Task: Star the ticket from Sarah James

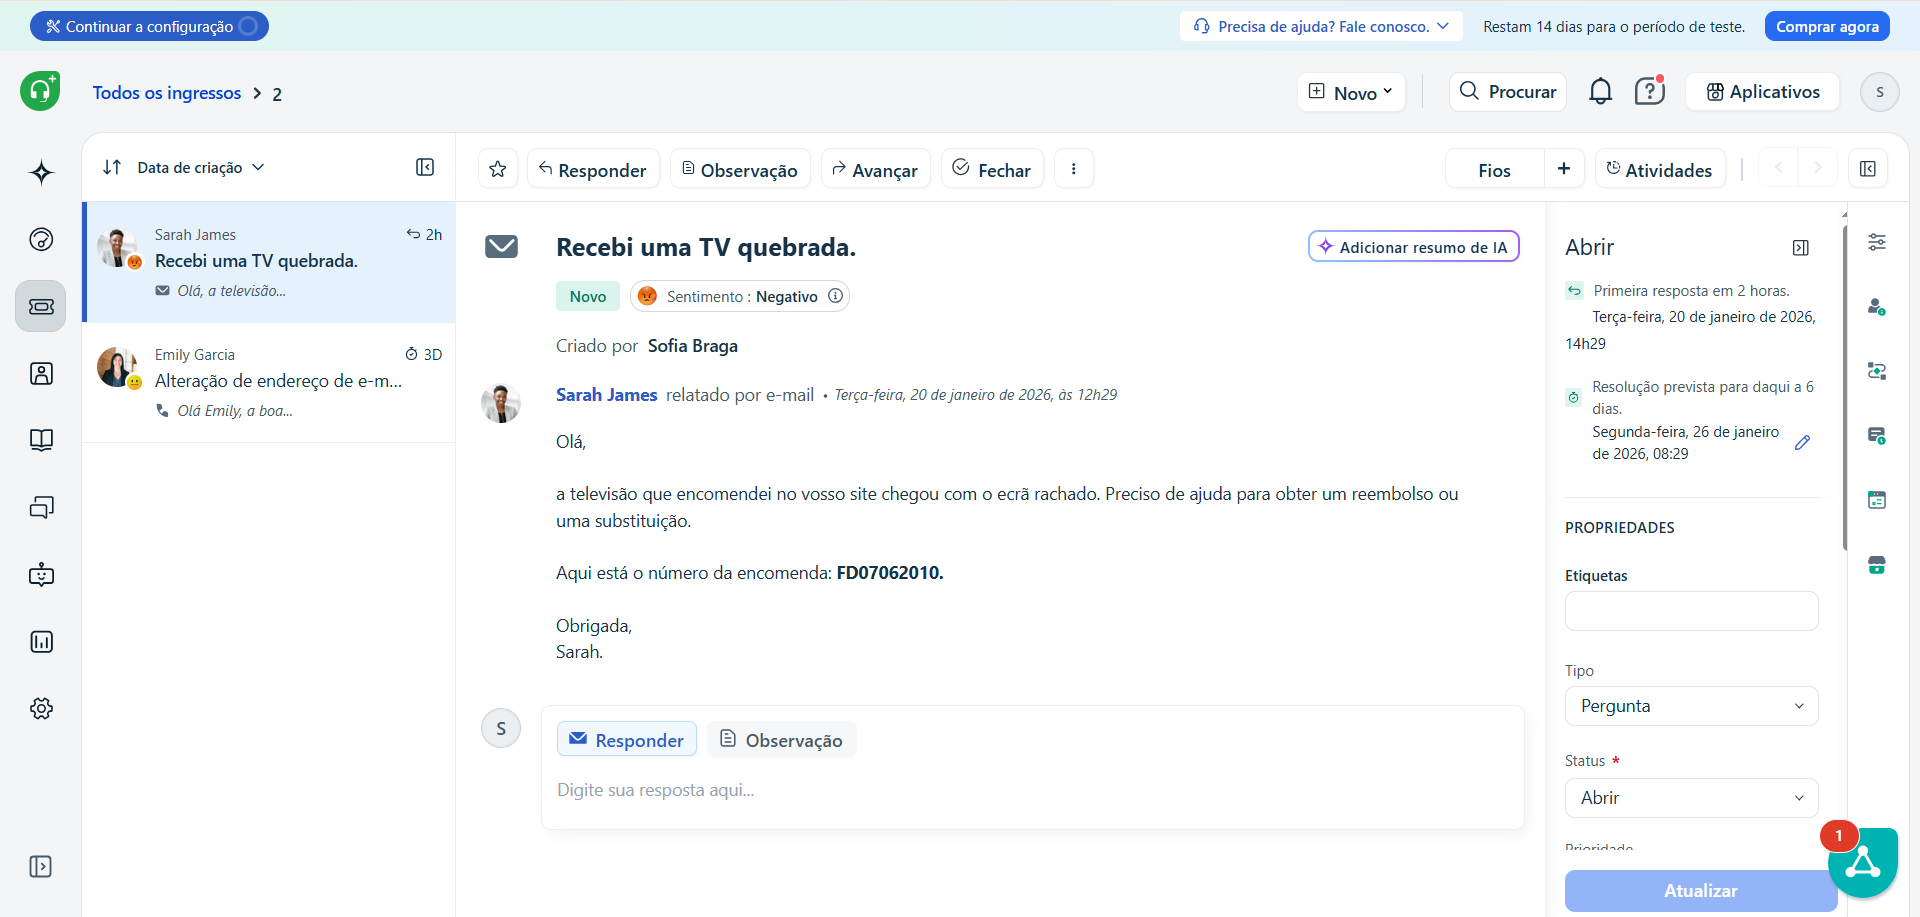Action: [497, 168]
